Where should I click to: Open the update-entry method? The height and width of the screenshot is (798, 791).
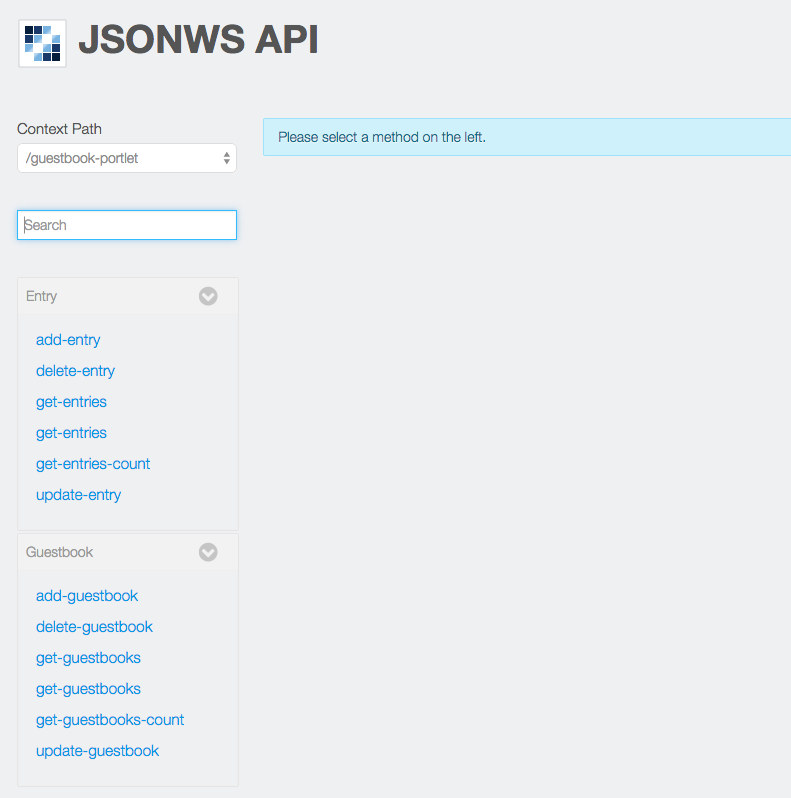click(x=78, y=495)
